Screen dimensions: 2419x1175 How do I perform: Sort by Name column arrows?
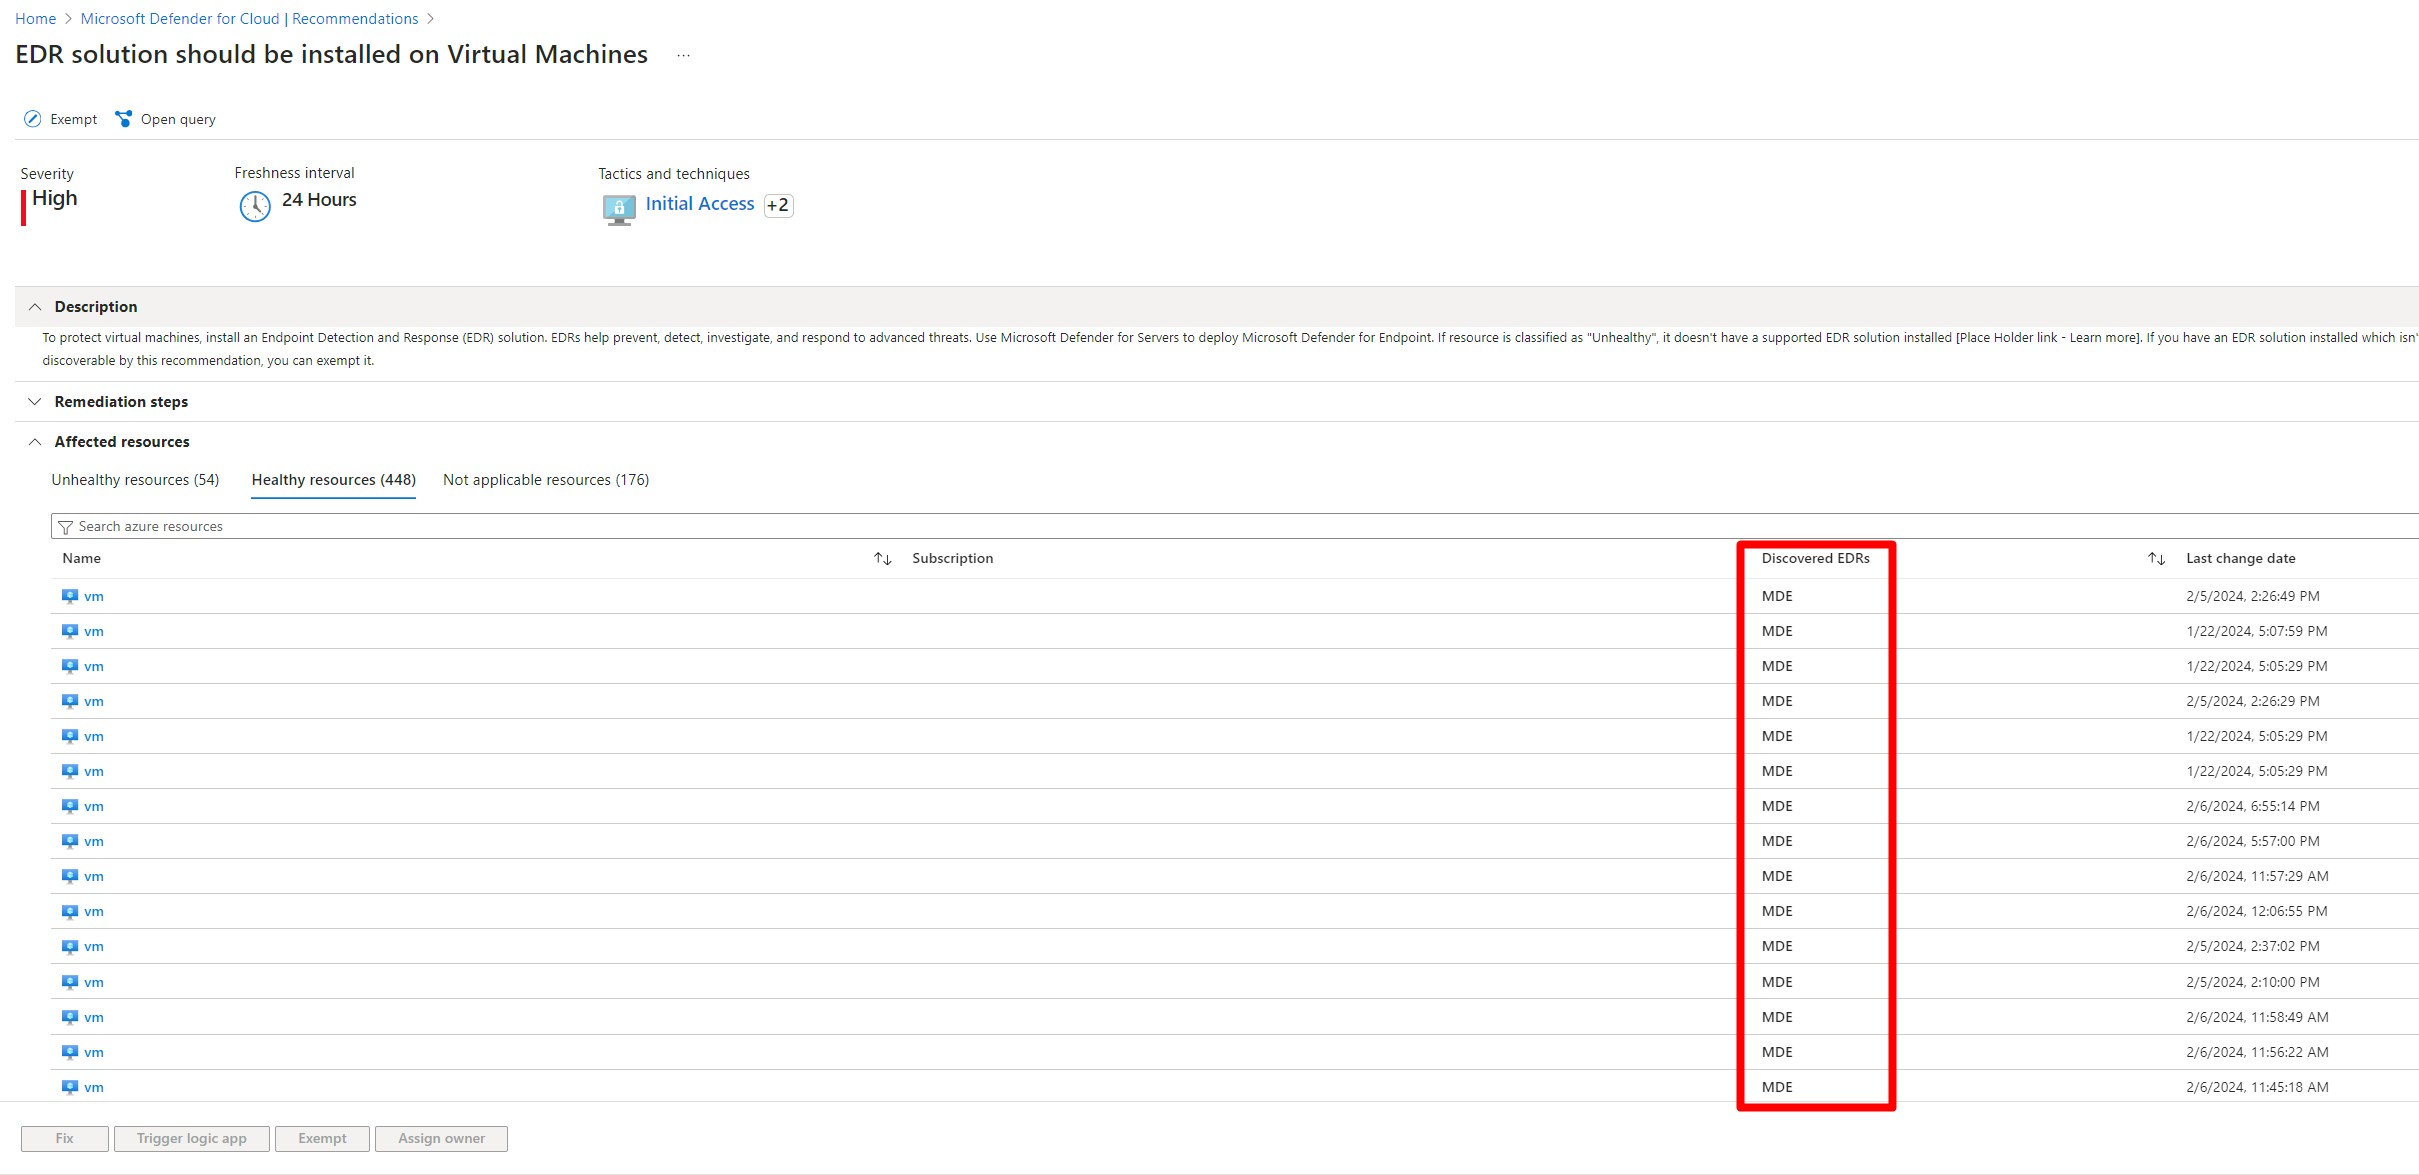[x=882, y=559]
